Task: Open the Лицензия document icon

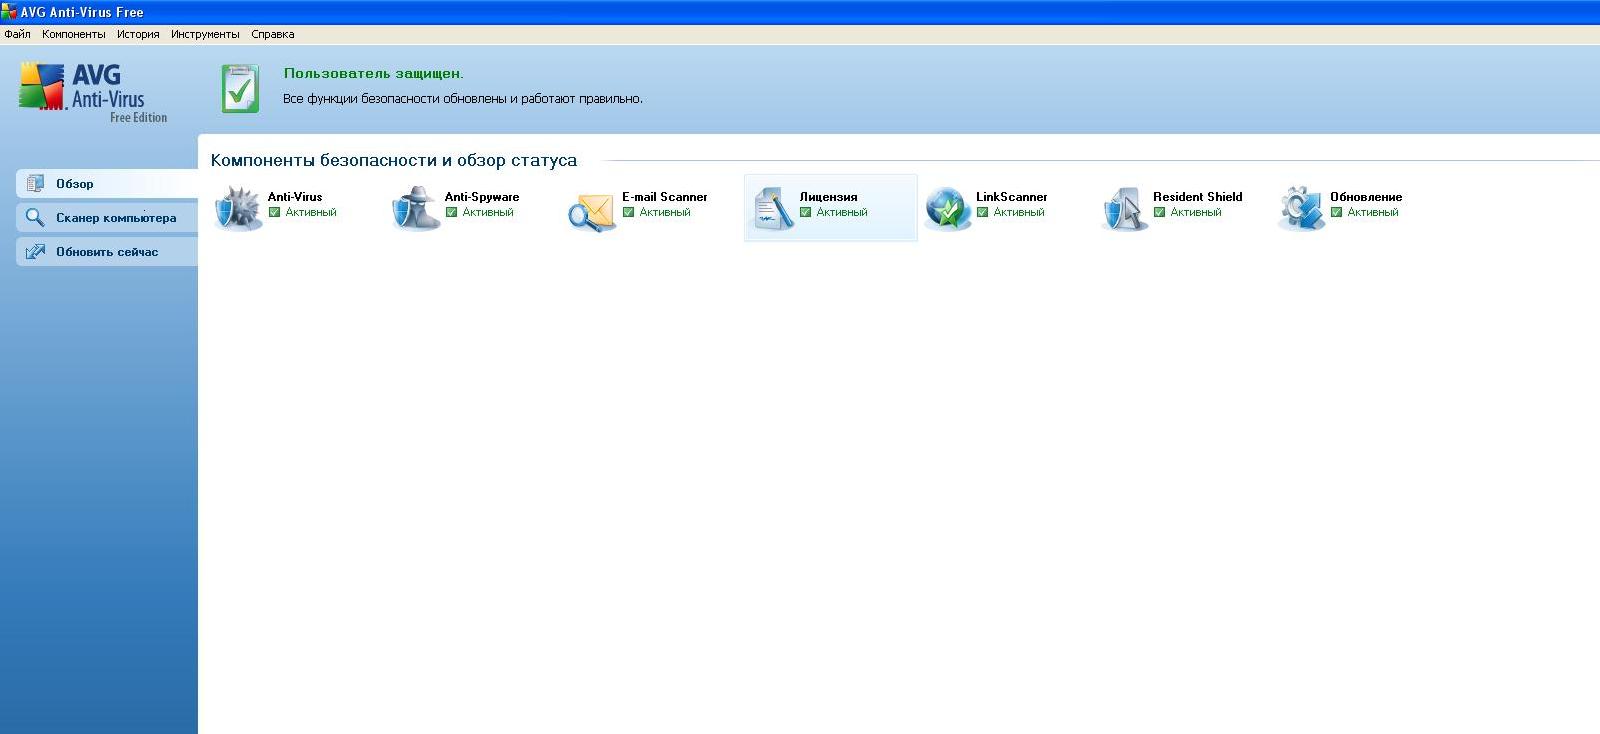Action: point(773,208)
